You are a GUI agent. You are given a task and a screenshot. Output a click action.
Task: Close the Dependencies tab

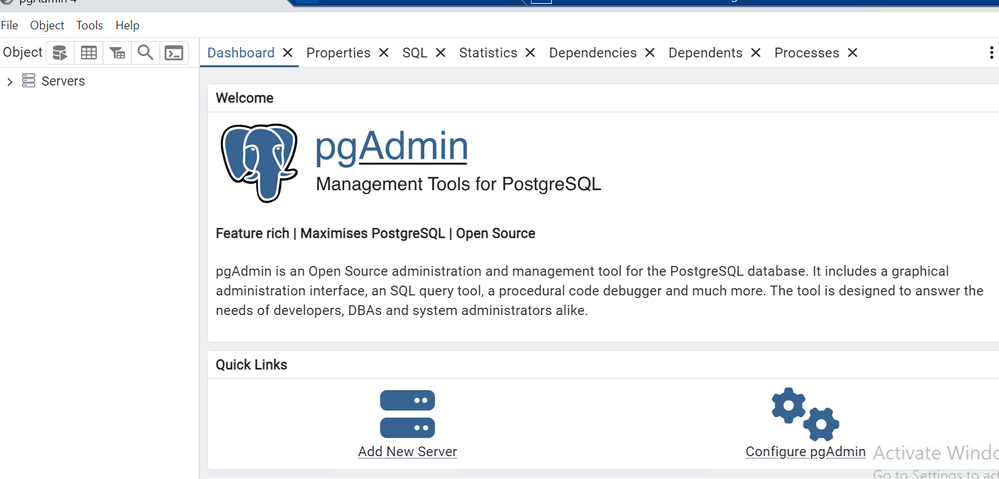click(x=649, y=53)
